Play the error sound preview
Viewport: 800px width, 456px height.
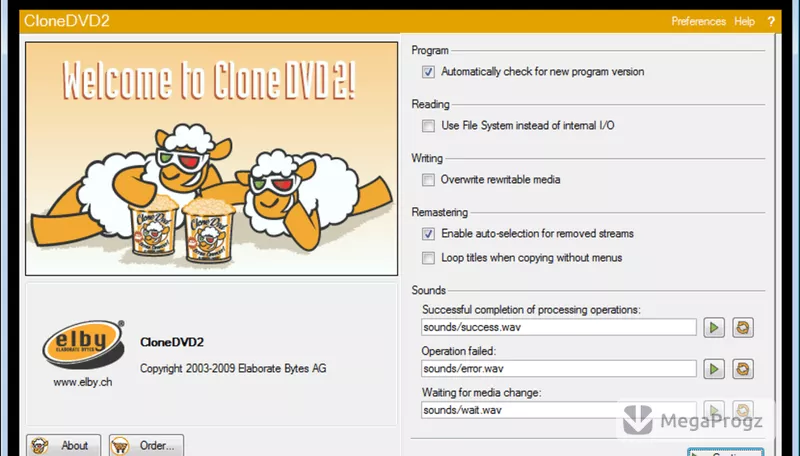pos(714,369)
